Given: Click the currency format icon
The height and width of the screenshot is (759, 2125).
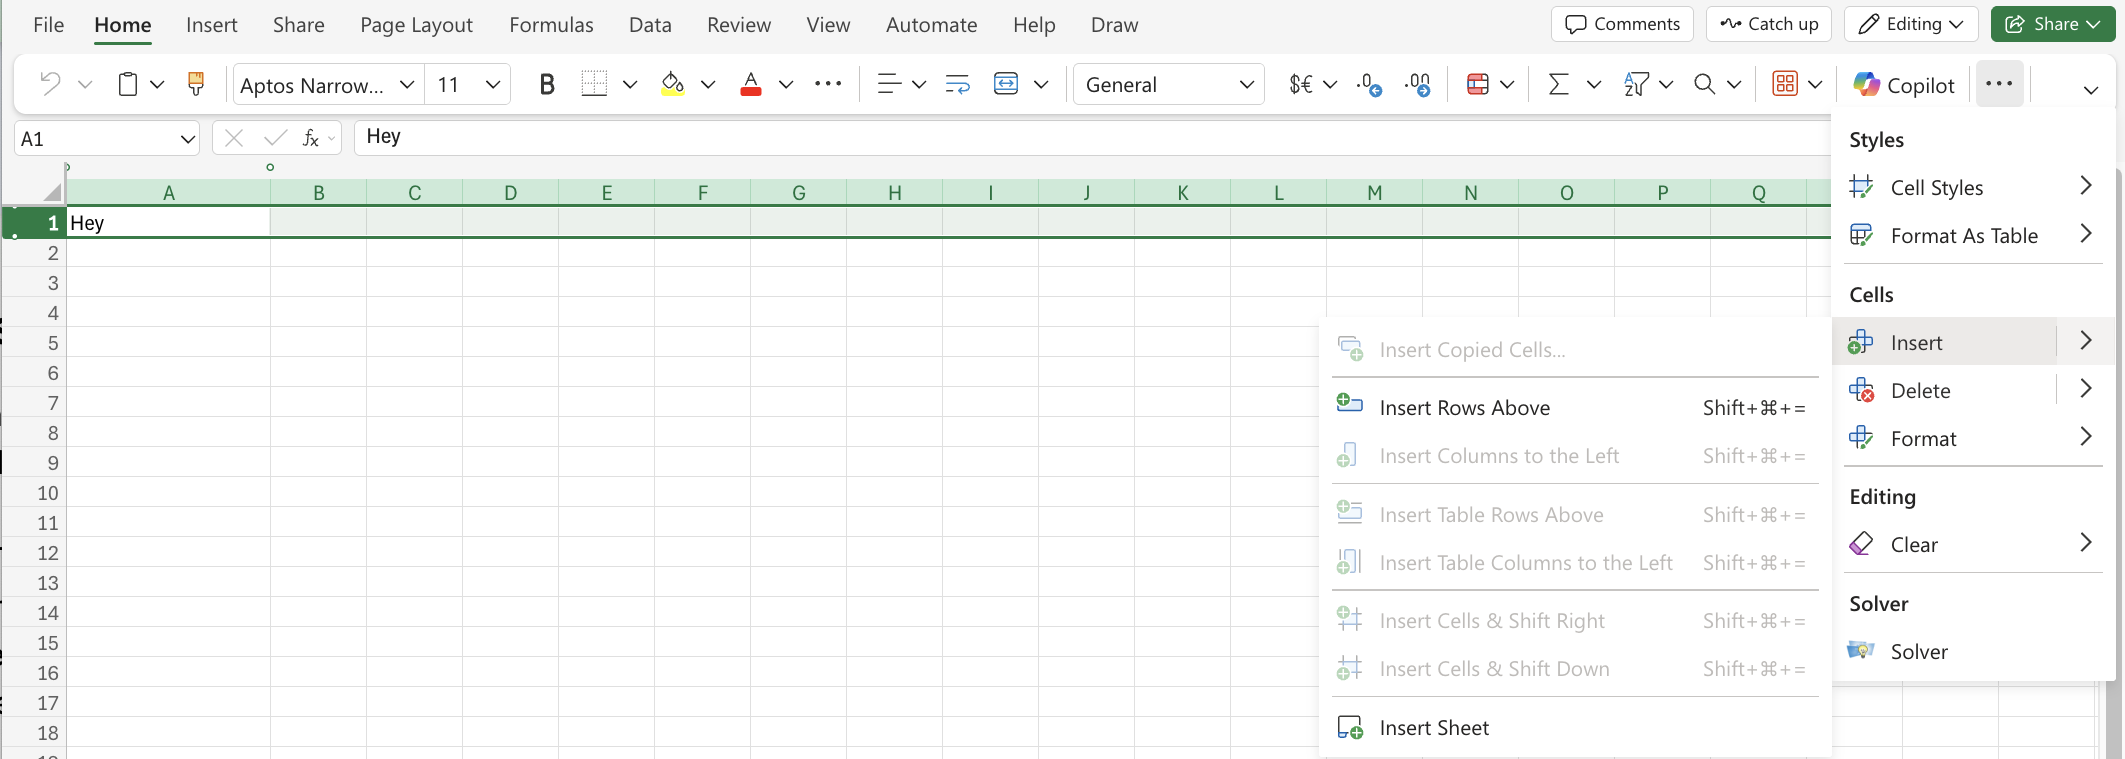Looking at the screenshot, I should tap(1300, 84).
